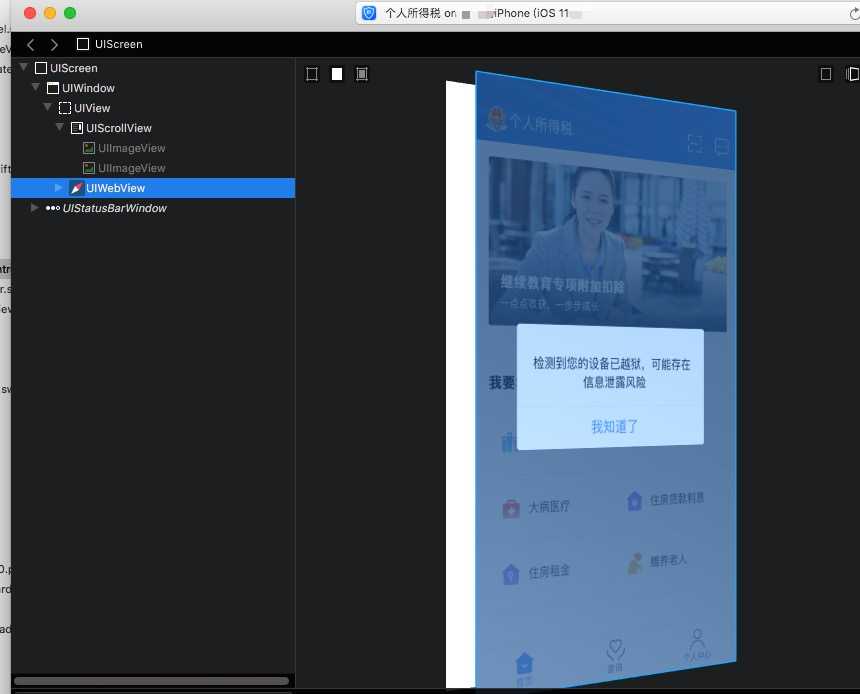This screenshot has width=860, height=694.
Task: Tap the 大病医疗 item in the app preview
Action: (x=536, y=507)
